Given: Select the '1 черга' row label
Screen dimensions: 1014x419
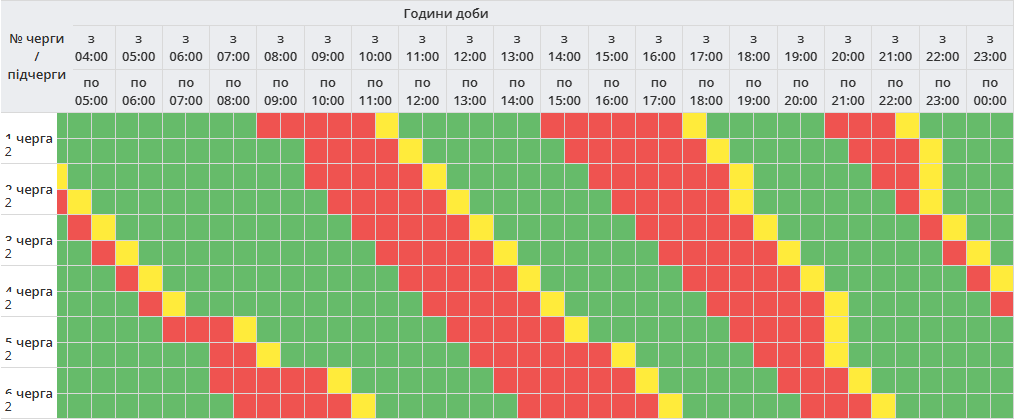Looking at the screenshot, I should coord(30,138).
